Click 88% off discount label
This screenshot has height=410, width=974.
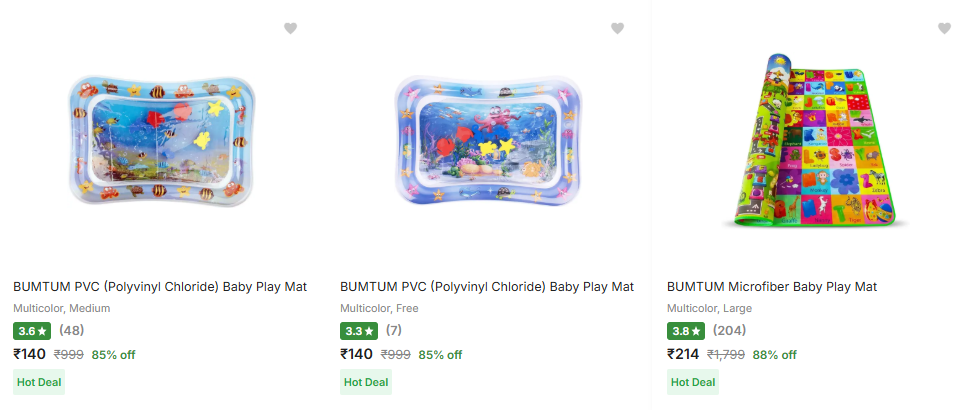coord(774,355)
